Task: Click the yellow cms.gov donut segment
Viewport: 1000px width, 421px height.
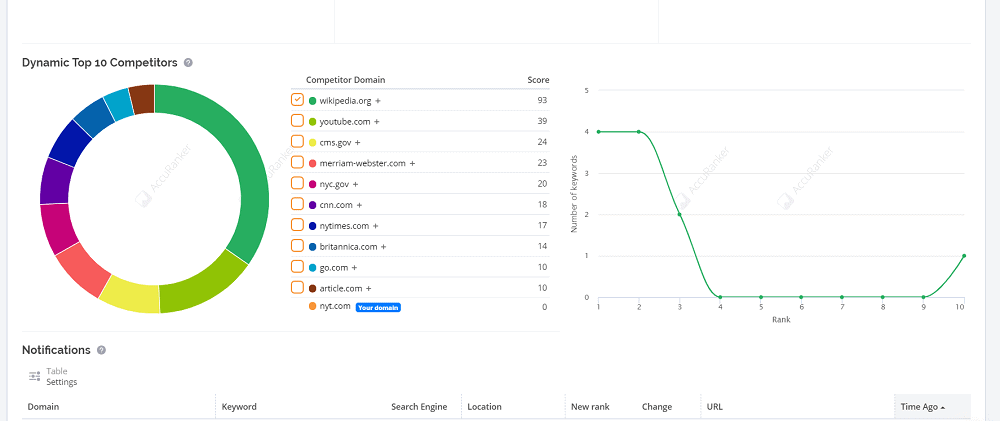Action: (130, 296)
